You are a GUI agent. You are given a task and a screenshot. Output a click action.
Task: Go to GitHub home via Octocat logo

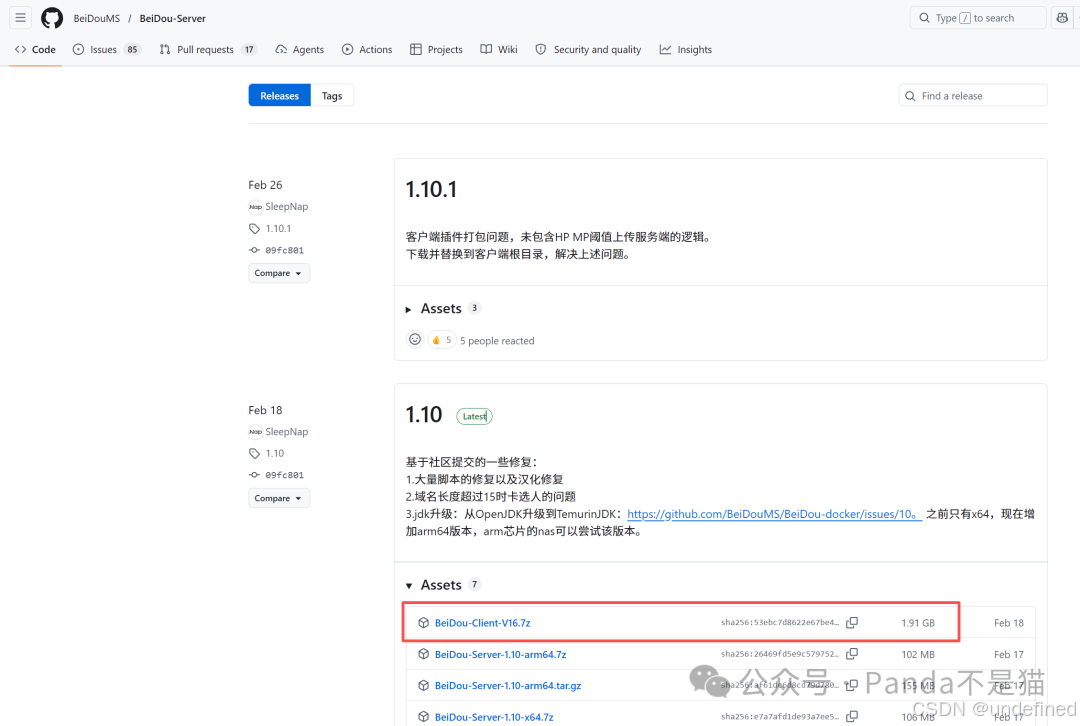[x=52, y=18]
